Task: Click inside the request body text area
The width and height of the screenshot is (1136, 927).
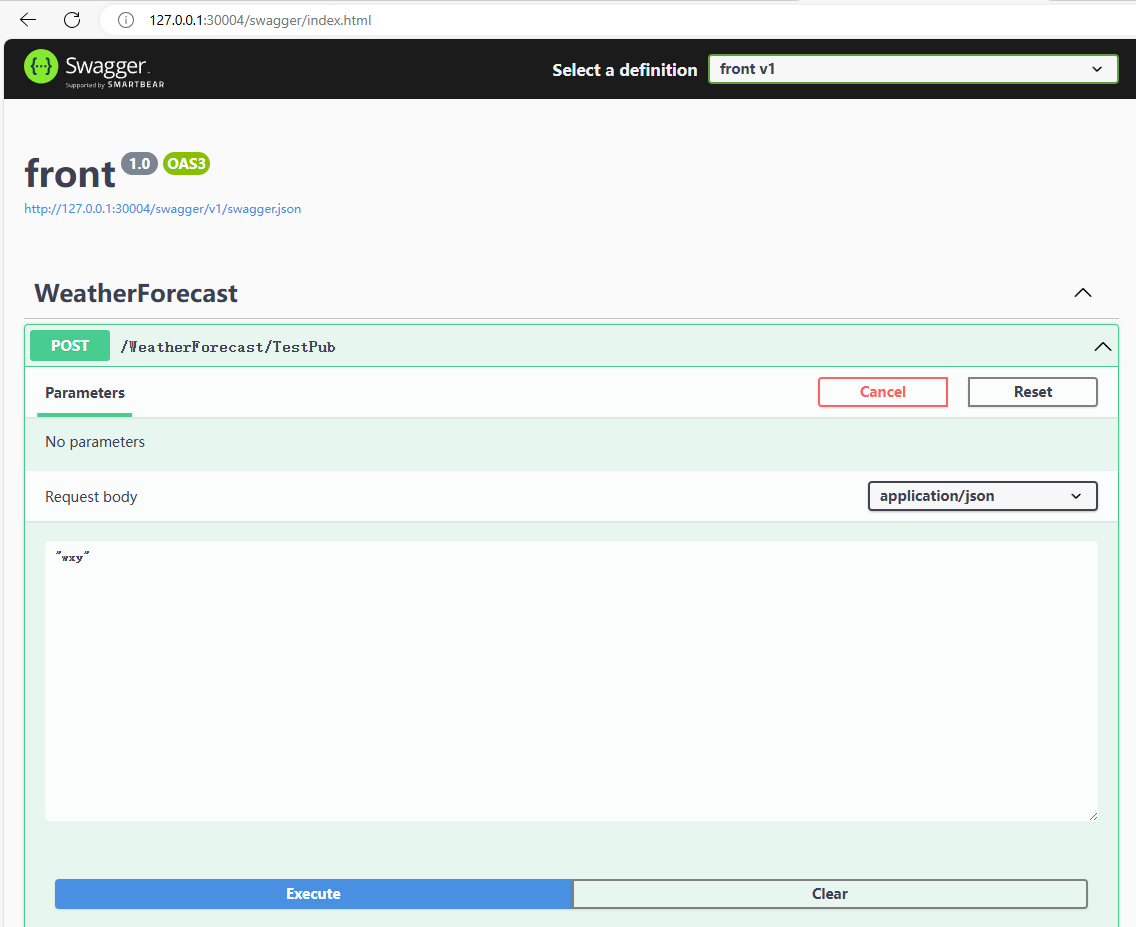Action: (571, 681)
